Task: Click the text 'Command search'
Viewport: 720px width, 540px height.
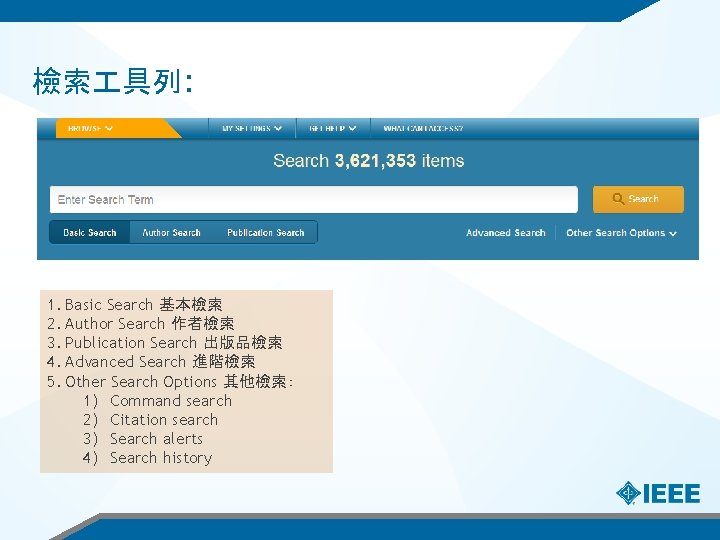Action: (x=171, y=401)
